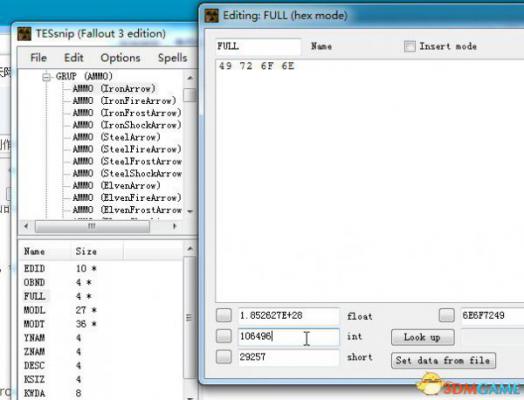Viewport: 524px width, 400px height.
Task: Click the scroll-down arrow of record tree
Action: pyautogui.click(x=190, y=211)
